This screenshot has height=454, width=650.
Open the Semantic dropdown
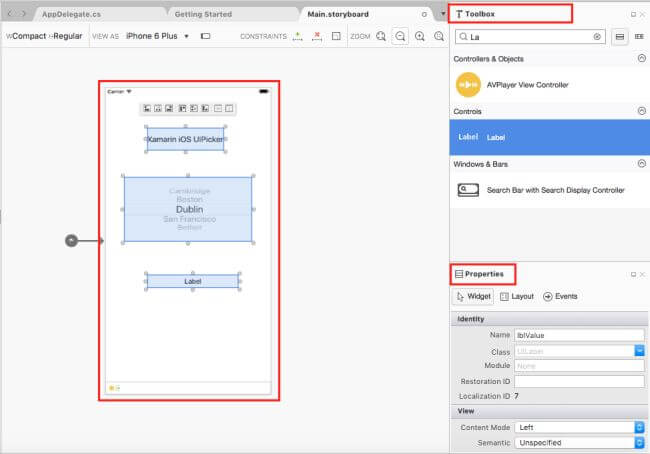[x=640, y=443]
